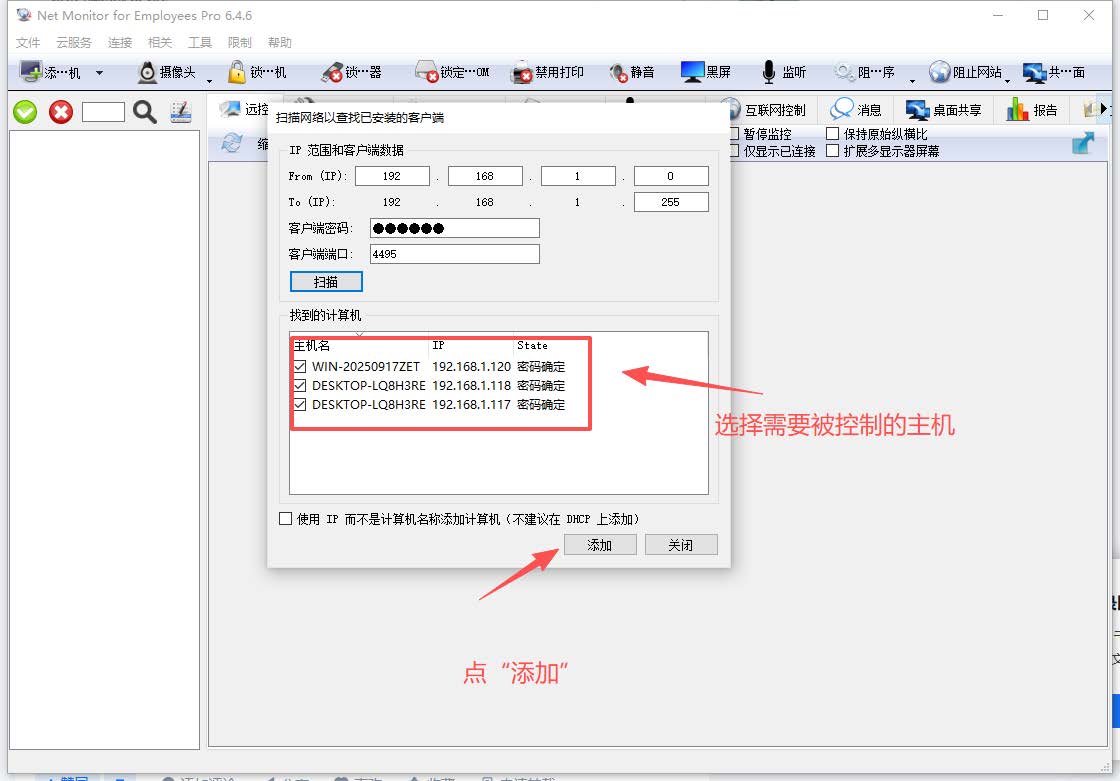Click the 扫描 scan button

click(326, 282)
